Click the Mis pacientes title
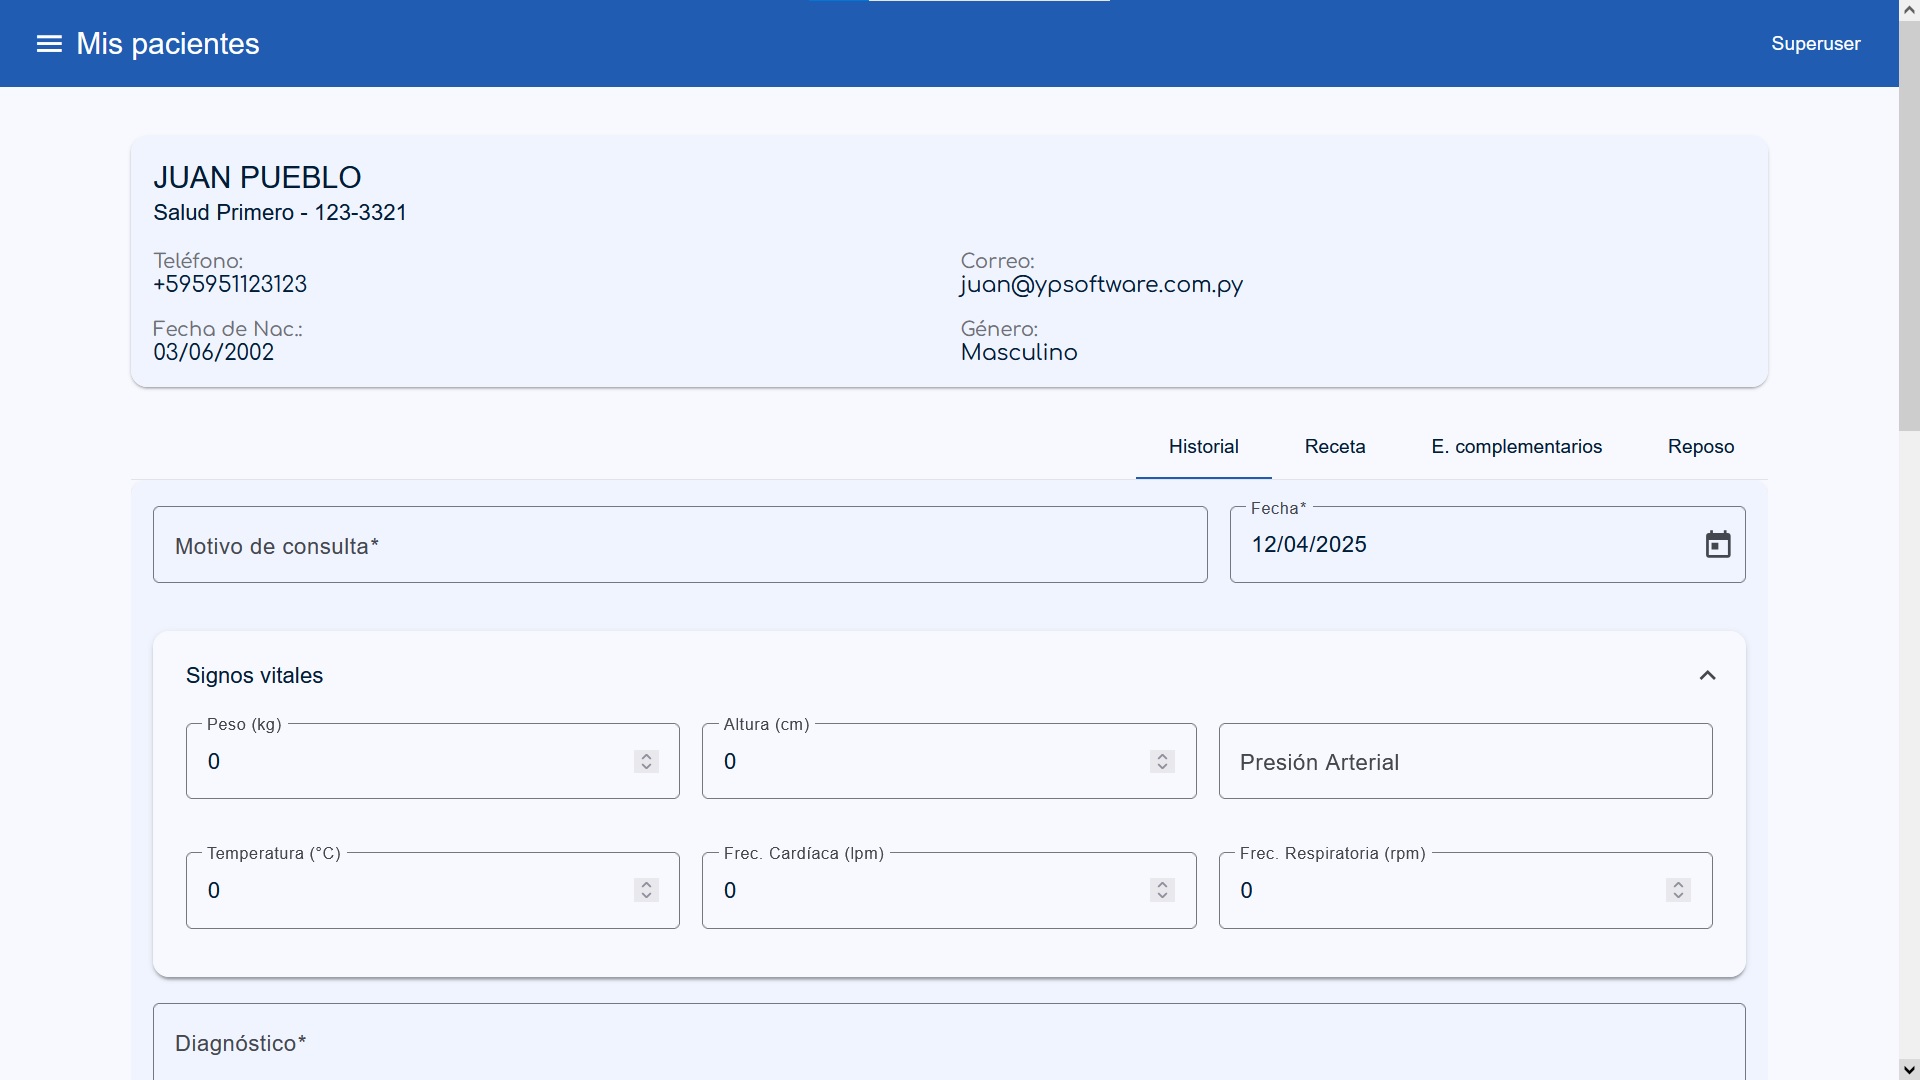 [x=168, y=44]
